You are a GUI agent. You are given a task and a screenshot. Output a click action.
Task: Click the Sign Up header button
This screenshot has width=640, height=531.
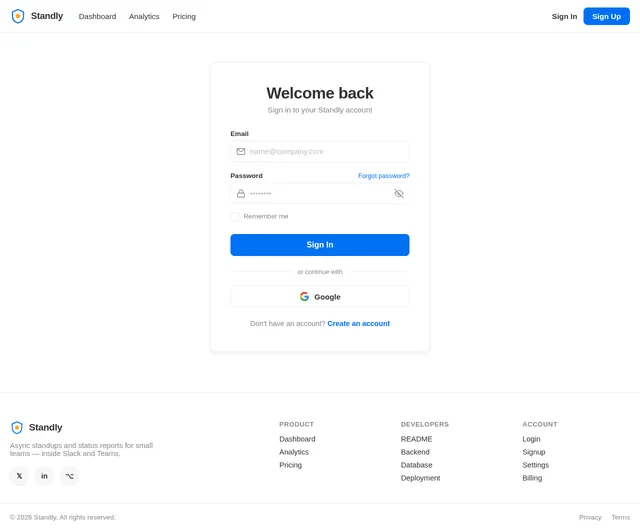pyautogui.click(x=607, y=16)
